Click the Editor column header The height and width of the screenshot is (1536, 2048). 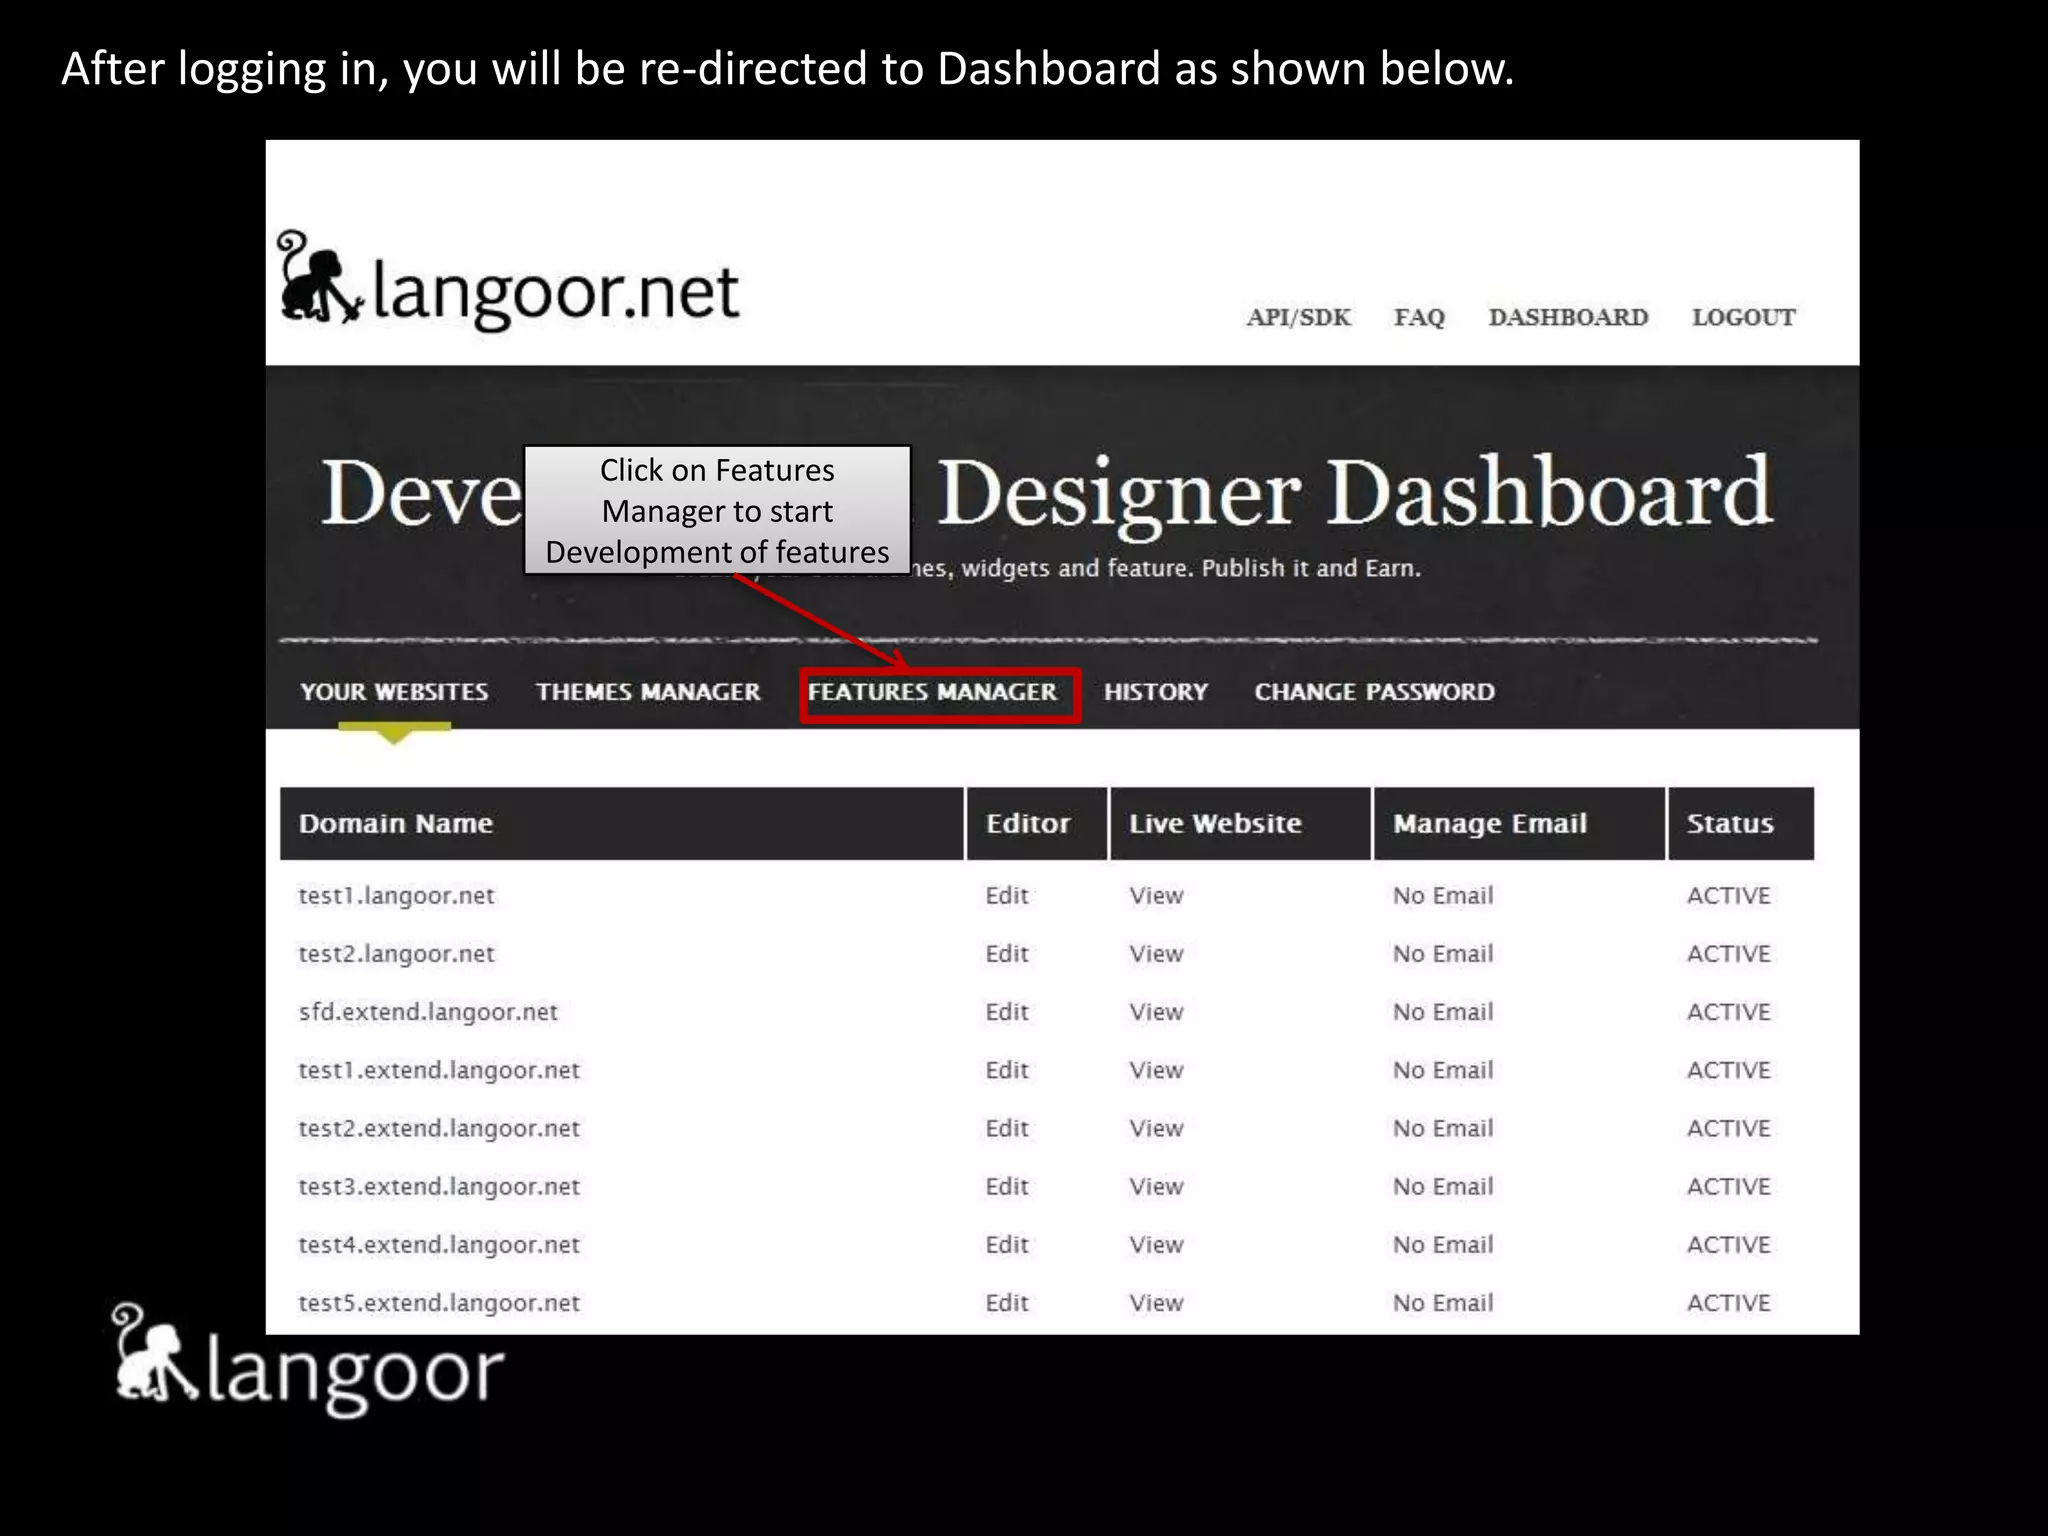[x=1037, y=823]
